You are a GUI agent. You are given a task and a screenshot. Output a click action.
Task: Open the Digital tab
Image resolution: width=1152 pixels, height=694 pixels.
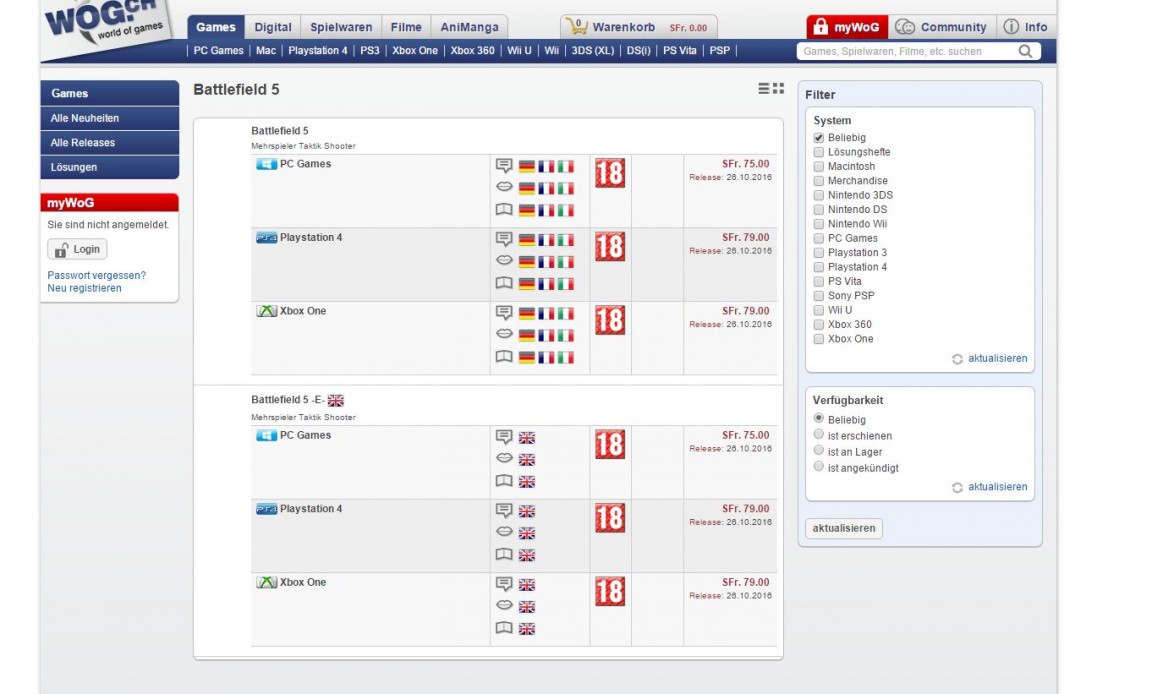click(272, 27)
